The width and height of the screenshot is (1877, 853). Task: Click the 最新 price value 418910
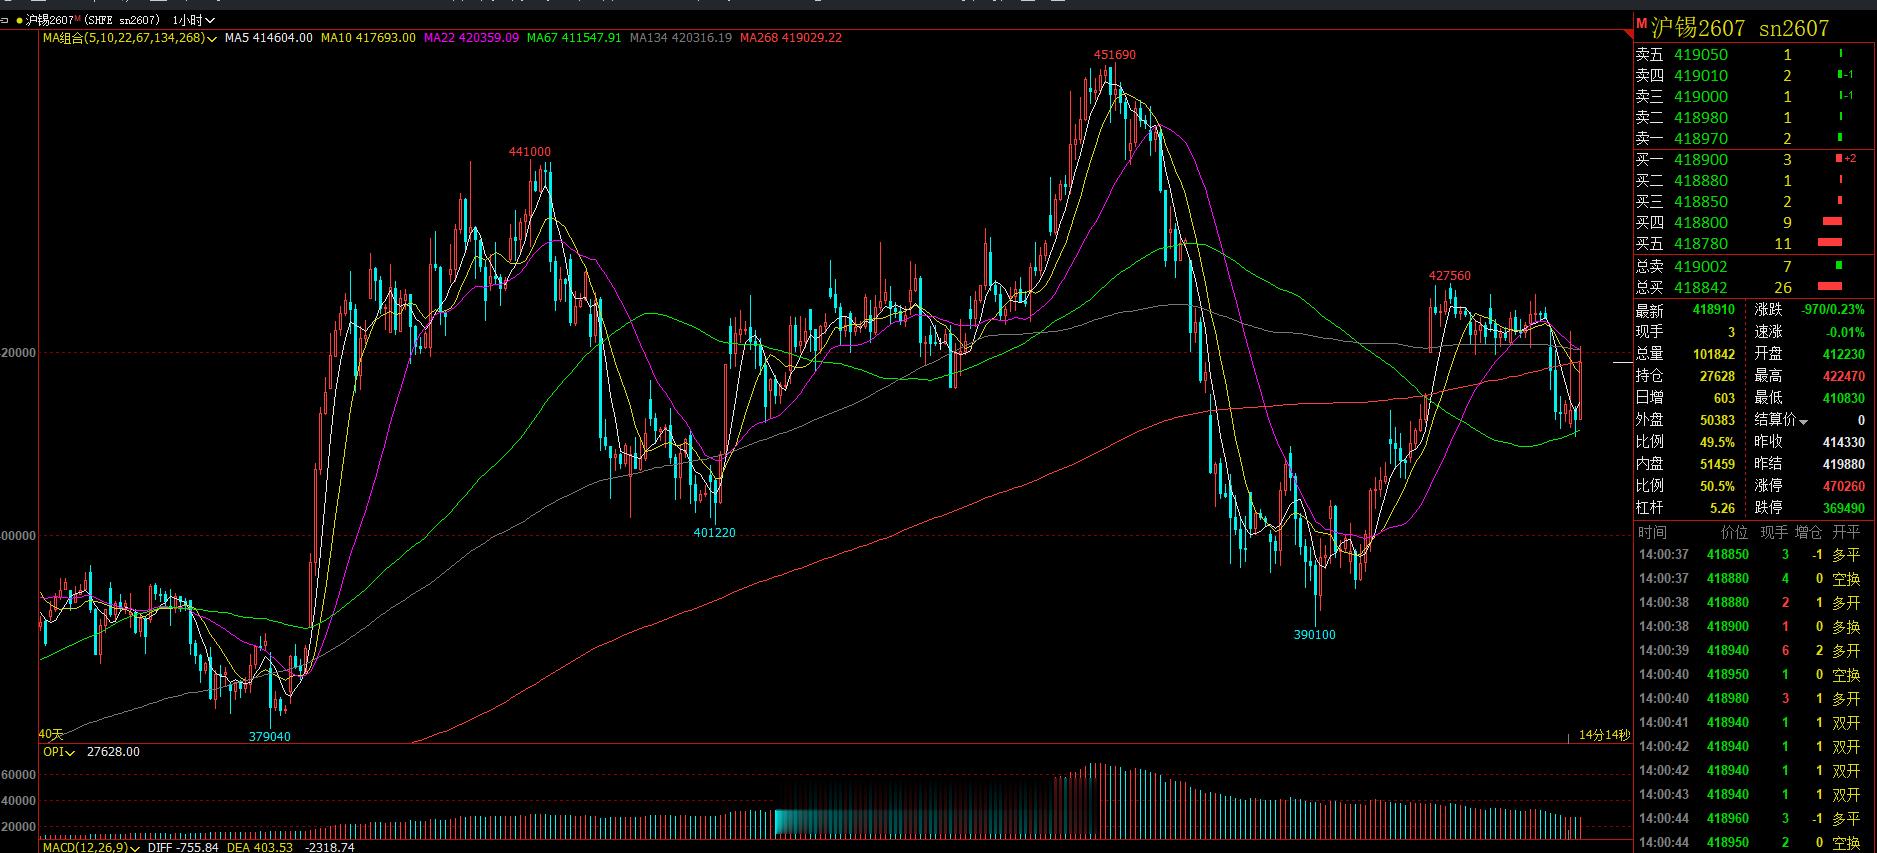pos(1714,310)
